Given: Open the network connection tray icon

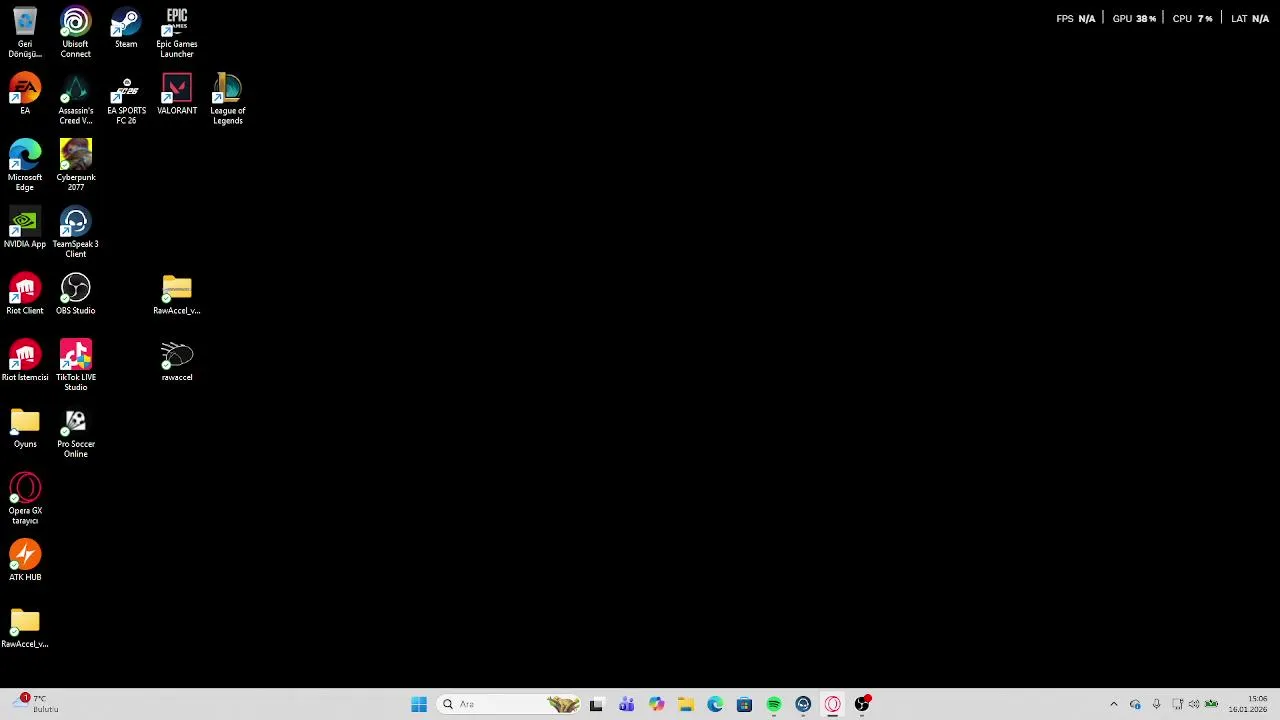Looking at the screenshot, I should [1178, 705].
